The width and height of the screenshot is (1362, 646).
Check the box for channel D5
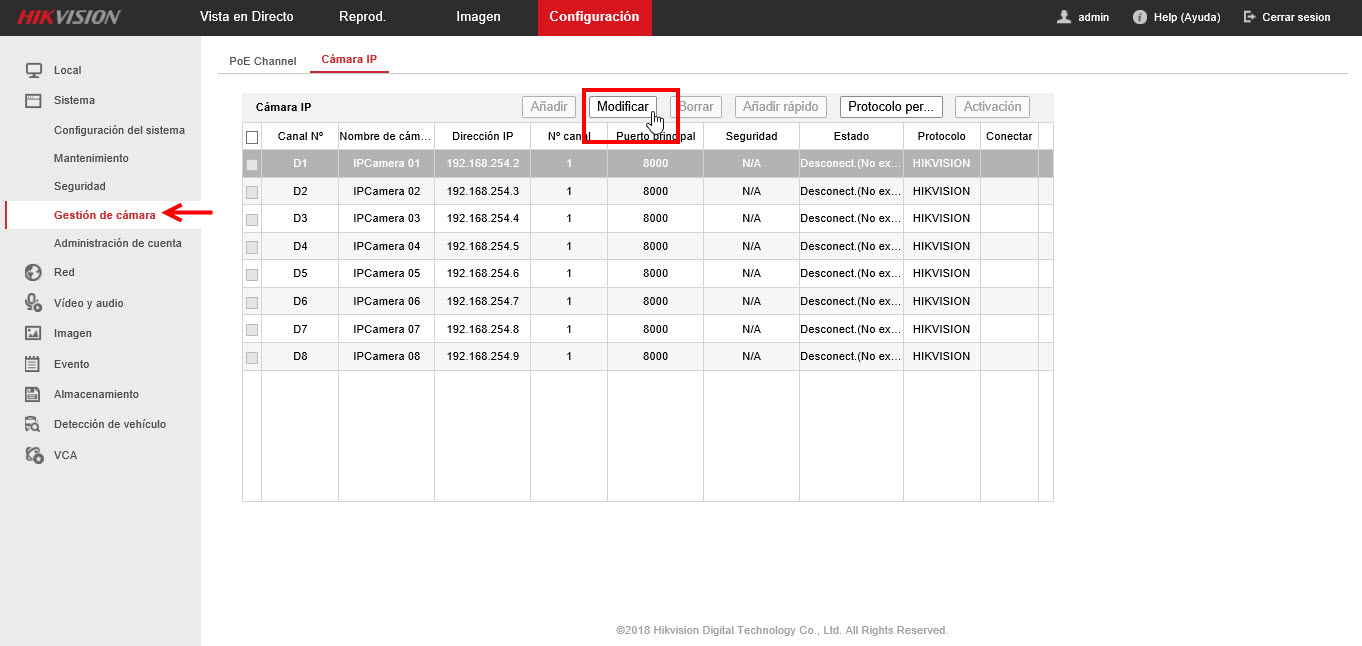252,274
